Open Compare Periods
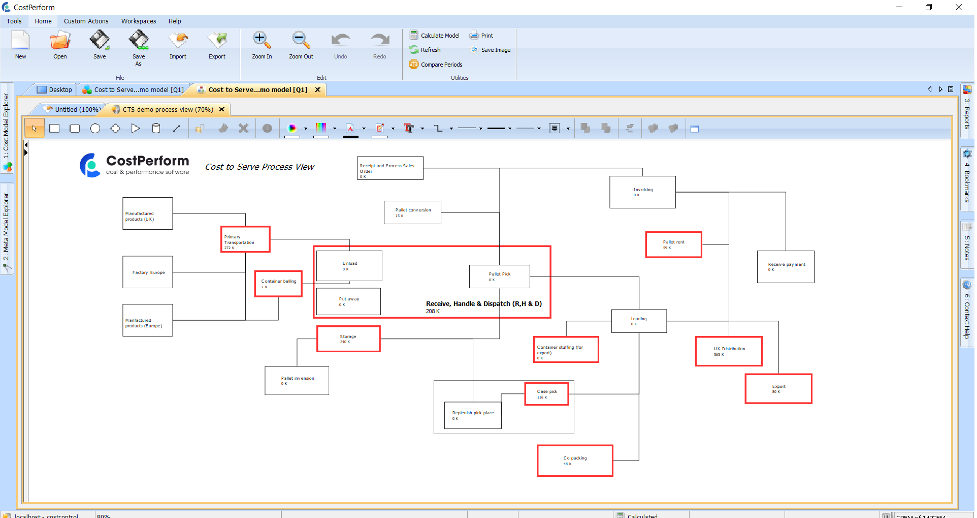 tap(436, 64)
